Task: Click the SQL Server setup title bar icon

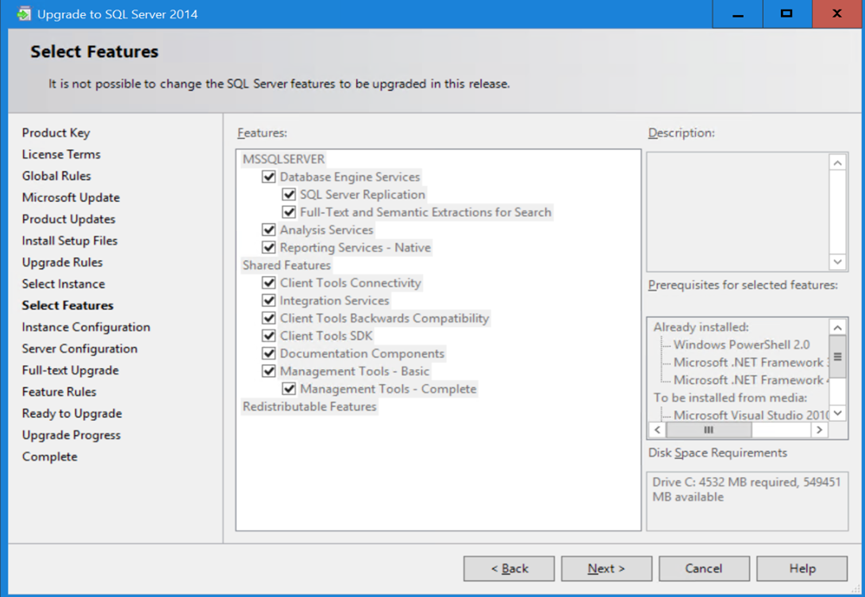Action: tap(24, 14)
